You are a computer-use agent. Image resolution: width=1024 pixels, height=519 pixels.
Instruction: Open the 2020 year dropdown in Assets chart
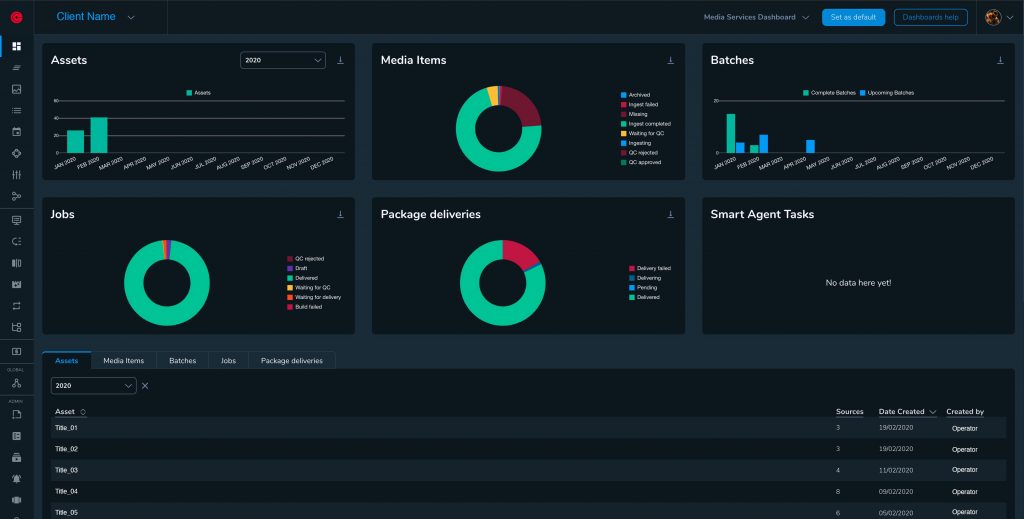(283, 61)
